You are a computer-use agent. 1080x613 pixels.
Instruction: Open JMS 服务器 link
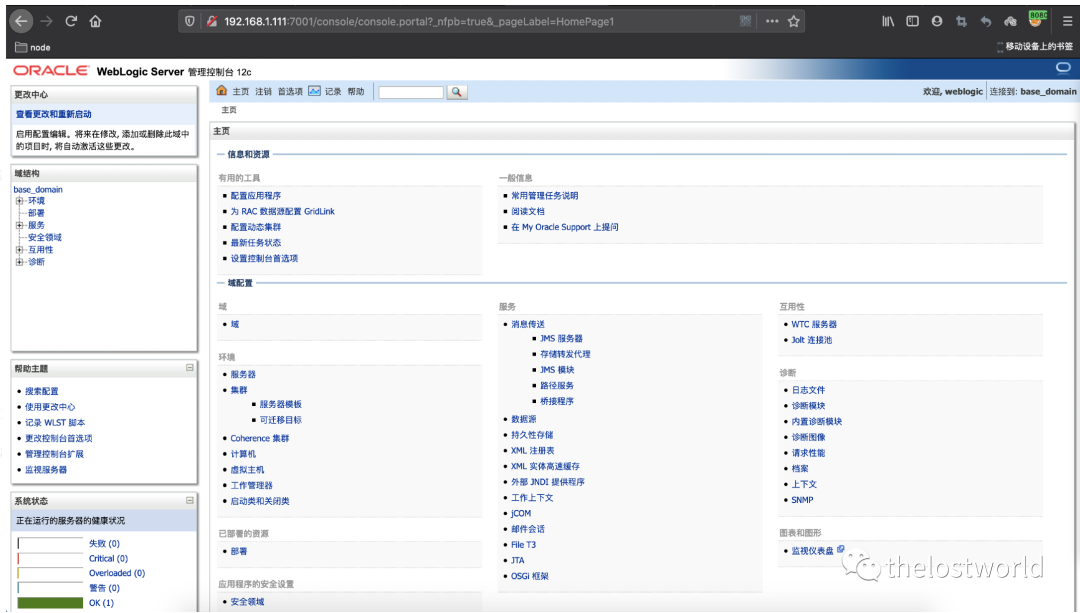(561, 339)
